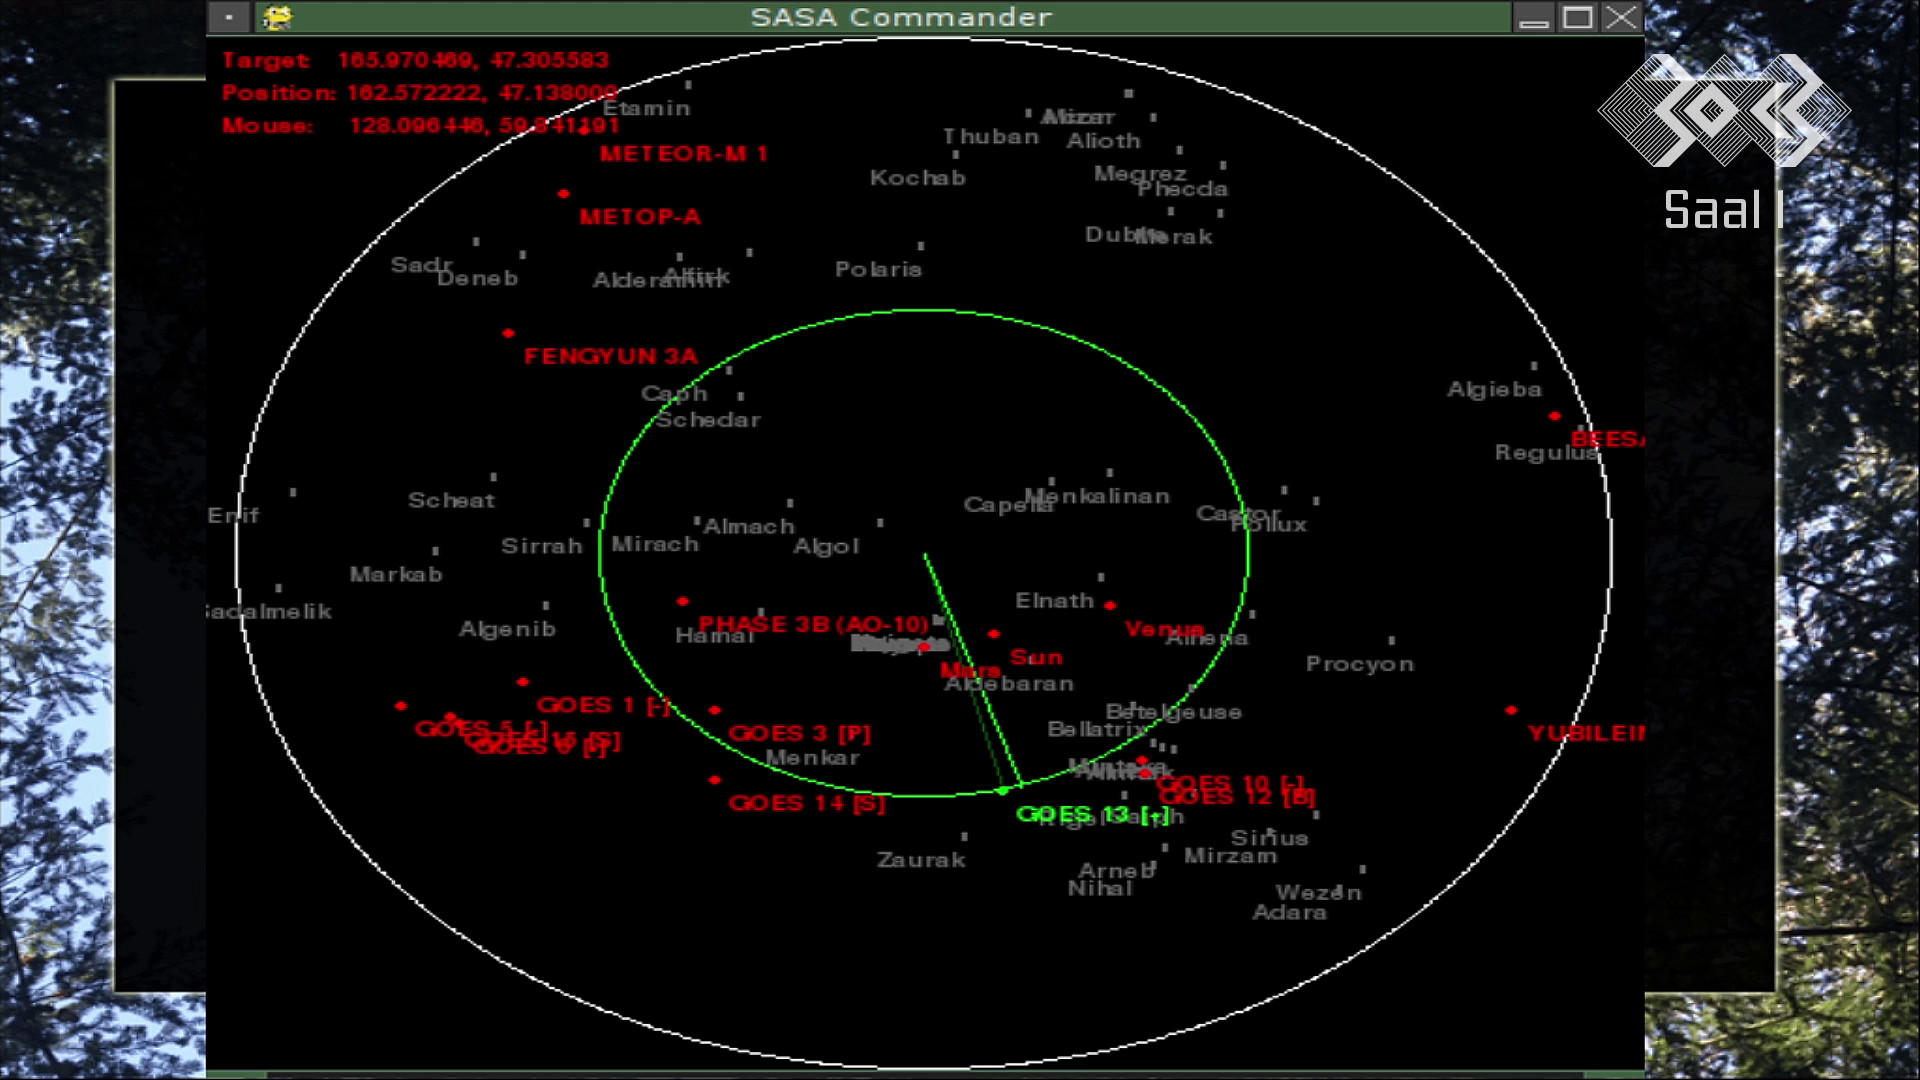The width and height of the screenshot is (1920, 1080).
Task: Click the Procyon star label
Action: [1359, 664]
